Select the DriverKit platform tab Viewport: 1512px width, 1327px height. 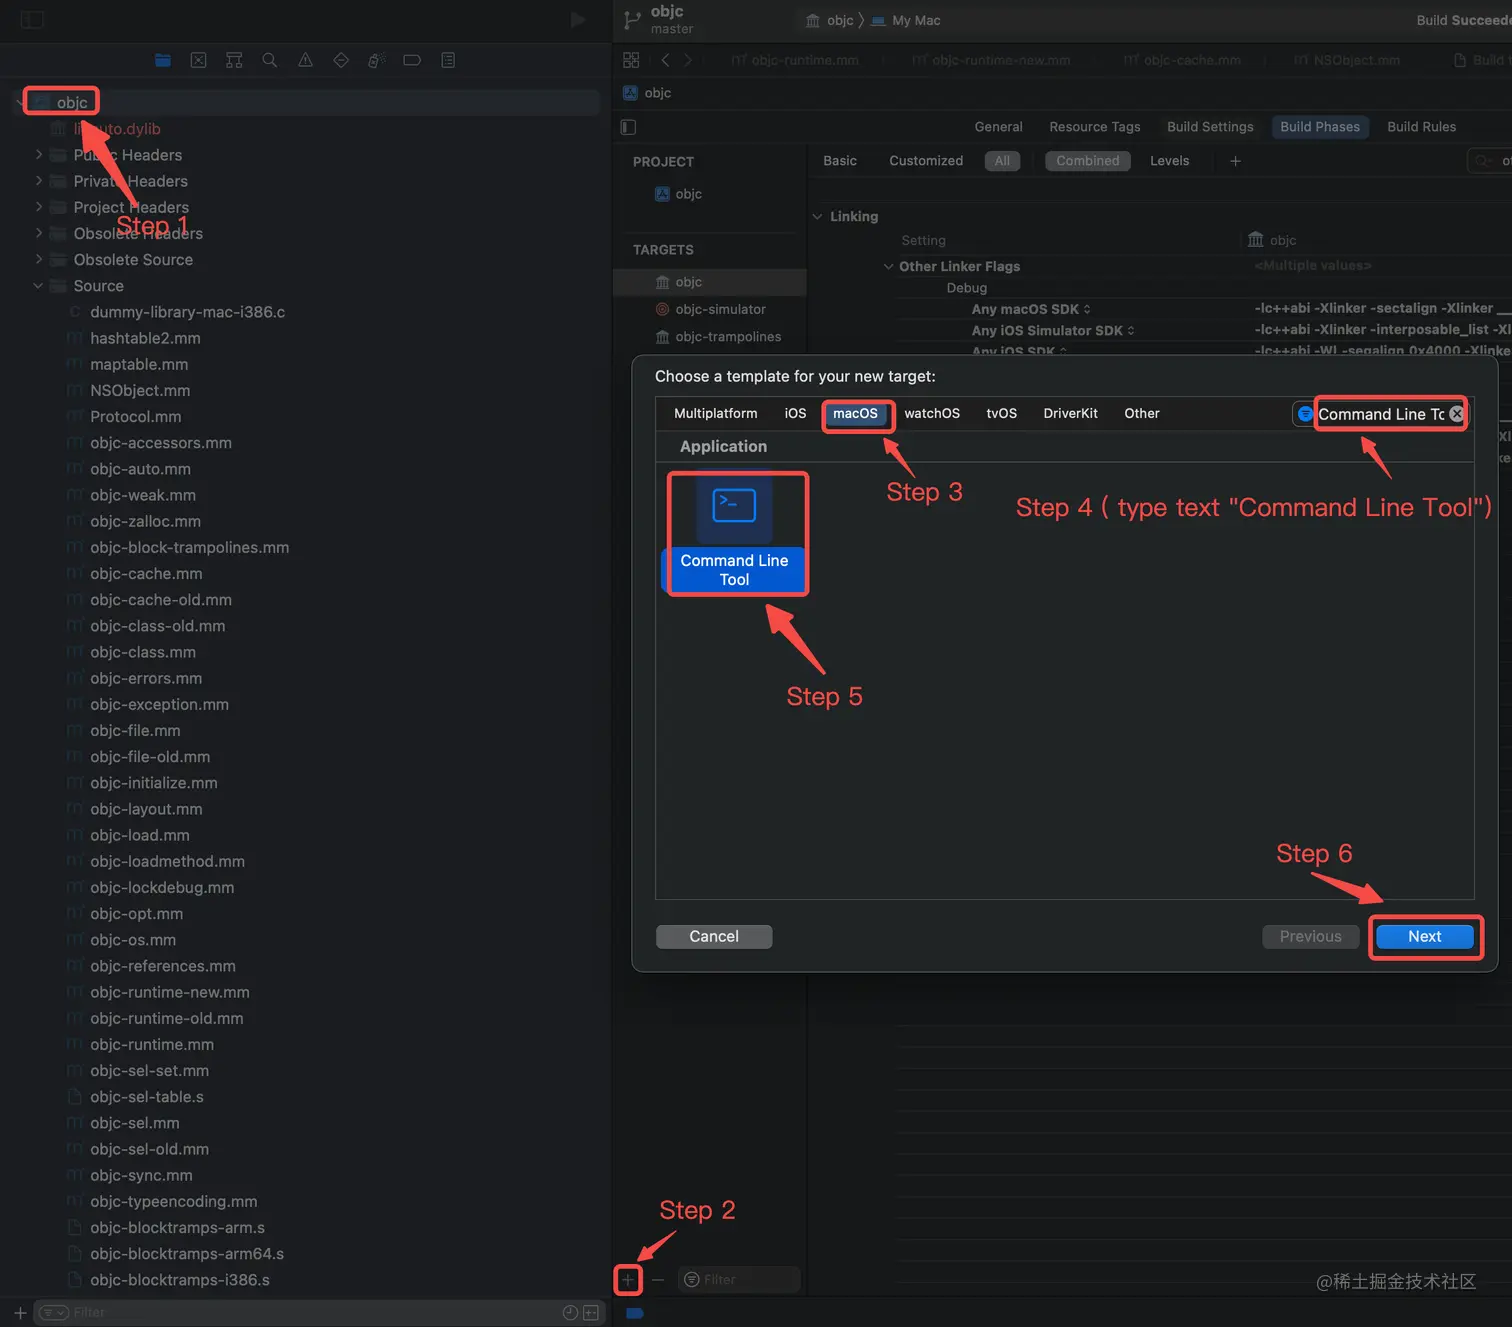(x=1070, y=414)
